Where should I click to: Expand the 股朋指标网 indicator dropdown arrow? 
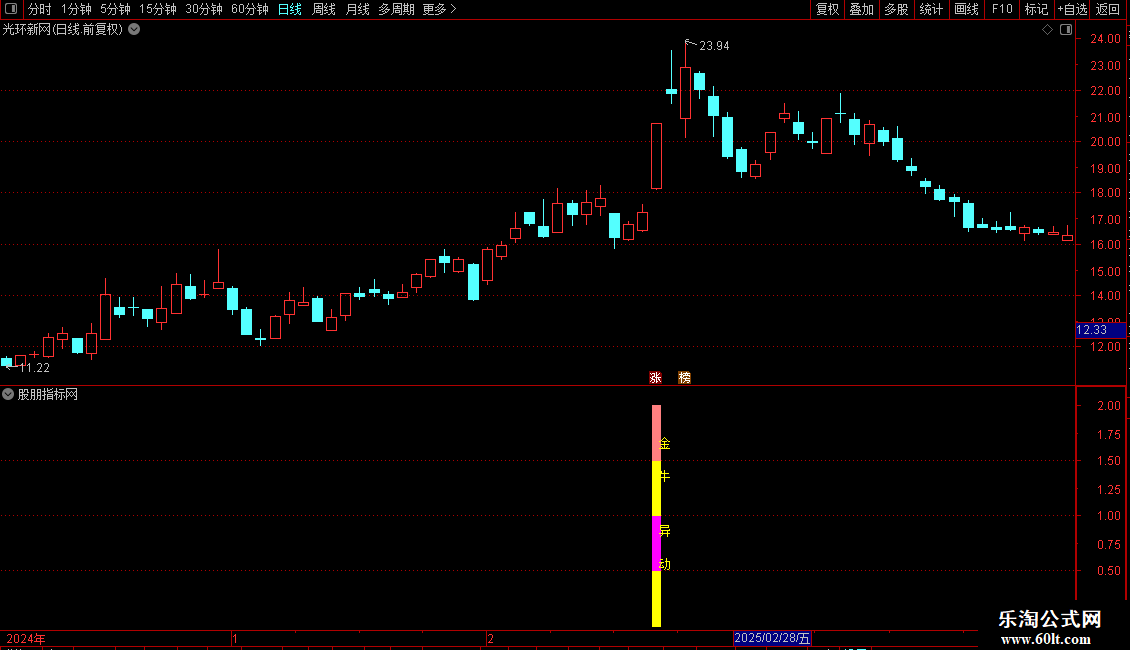click(x=8, y=394)
